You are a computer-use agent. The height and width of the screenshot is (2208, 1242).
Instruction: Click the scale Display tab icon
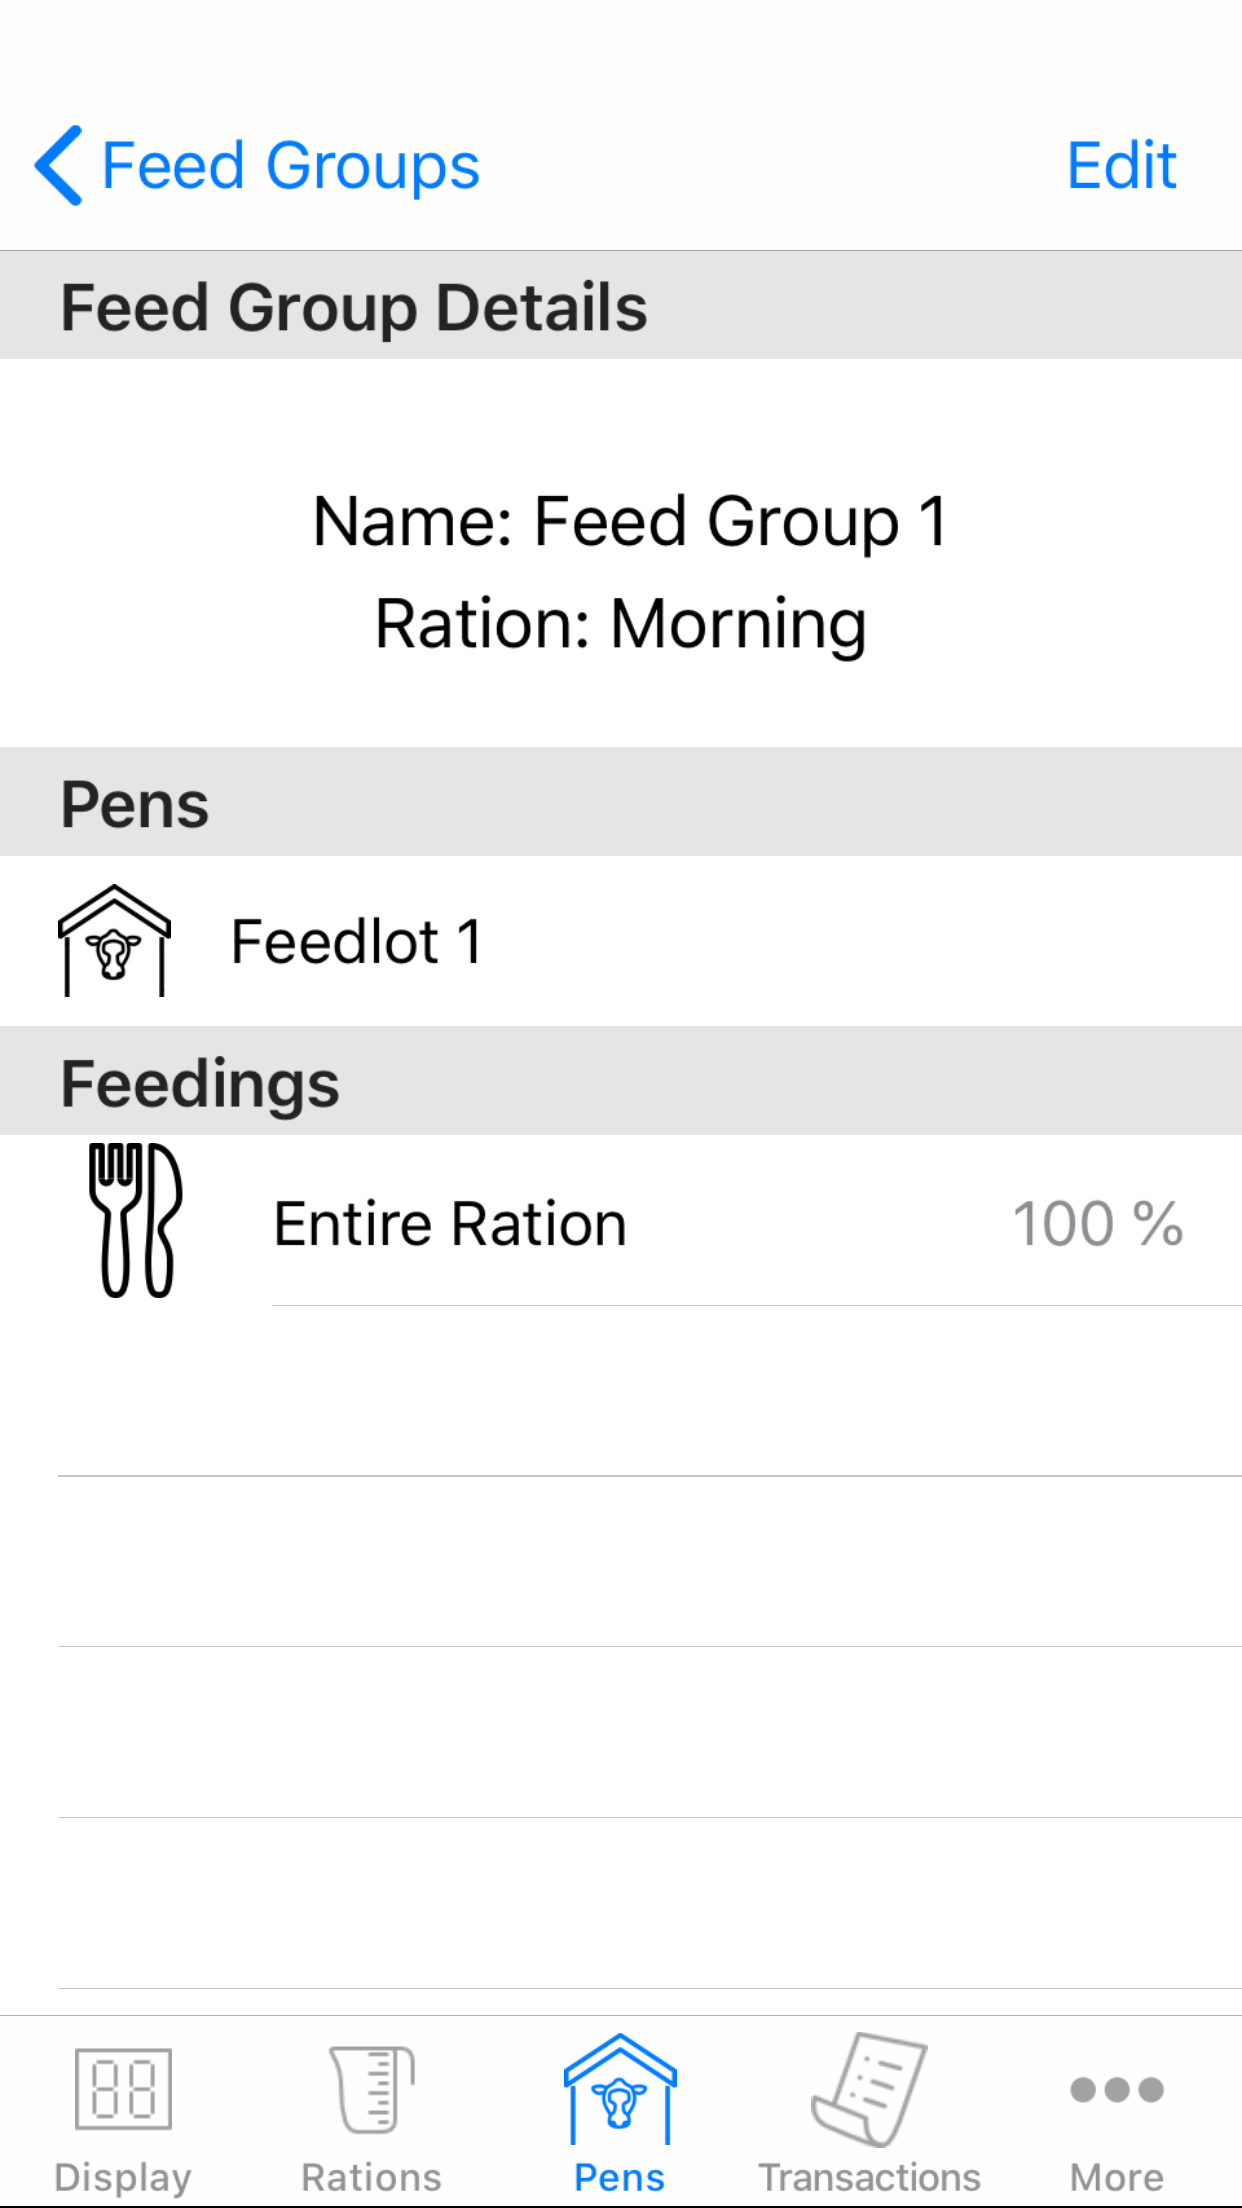[x=123, y=2088]
